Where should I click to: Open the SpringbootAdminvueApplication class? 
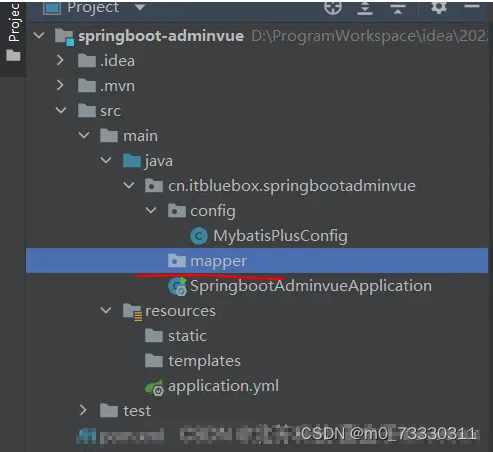pyautogui.click(x=311, y=286)
